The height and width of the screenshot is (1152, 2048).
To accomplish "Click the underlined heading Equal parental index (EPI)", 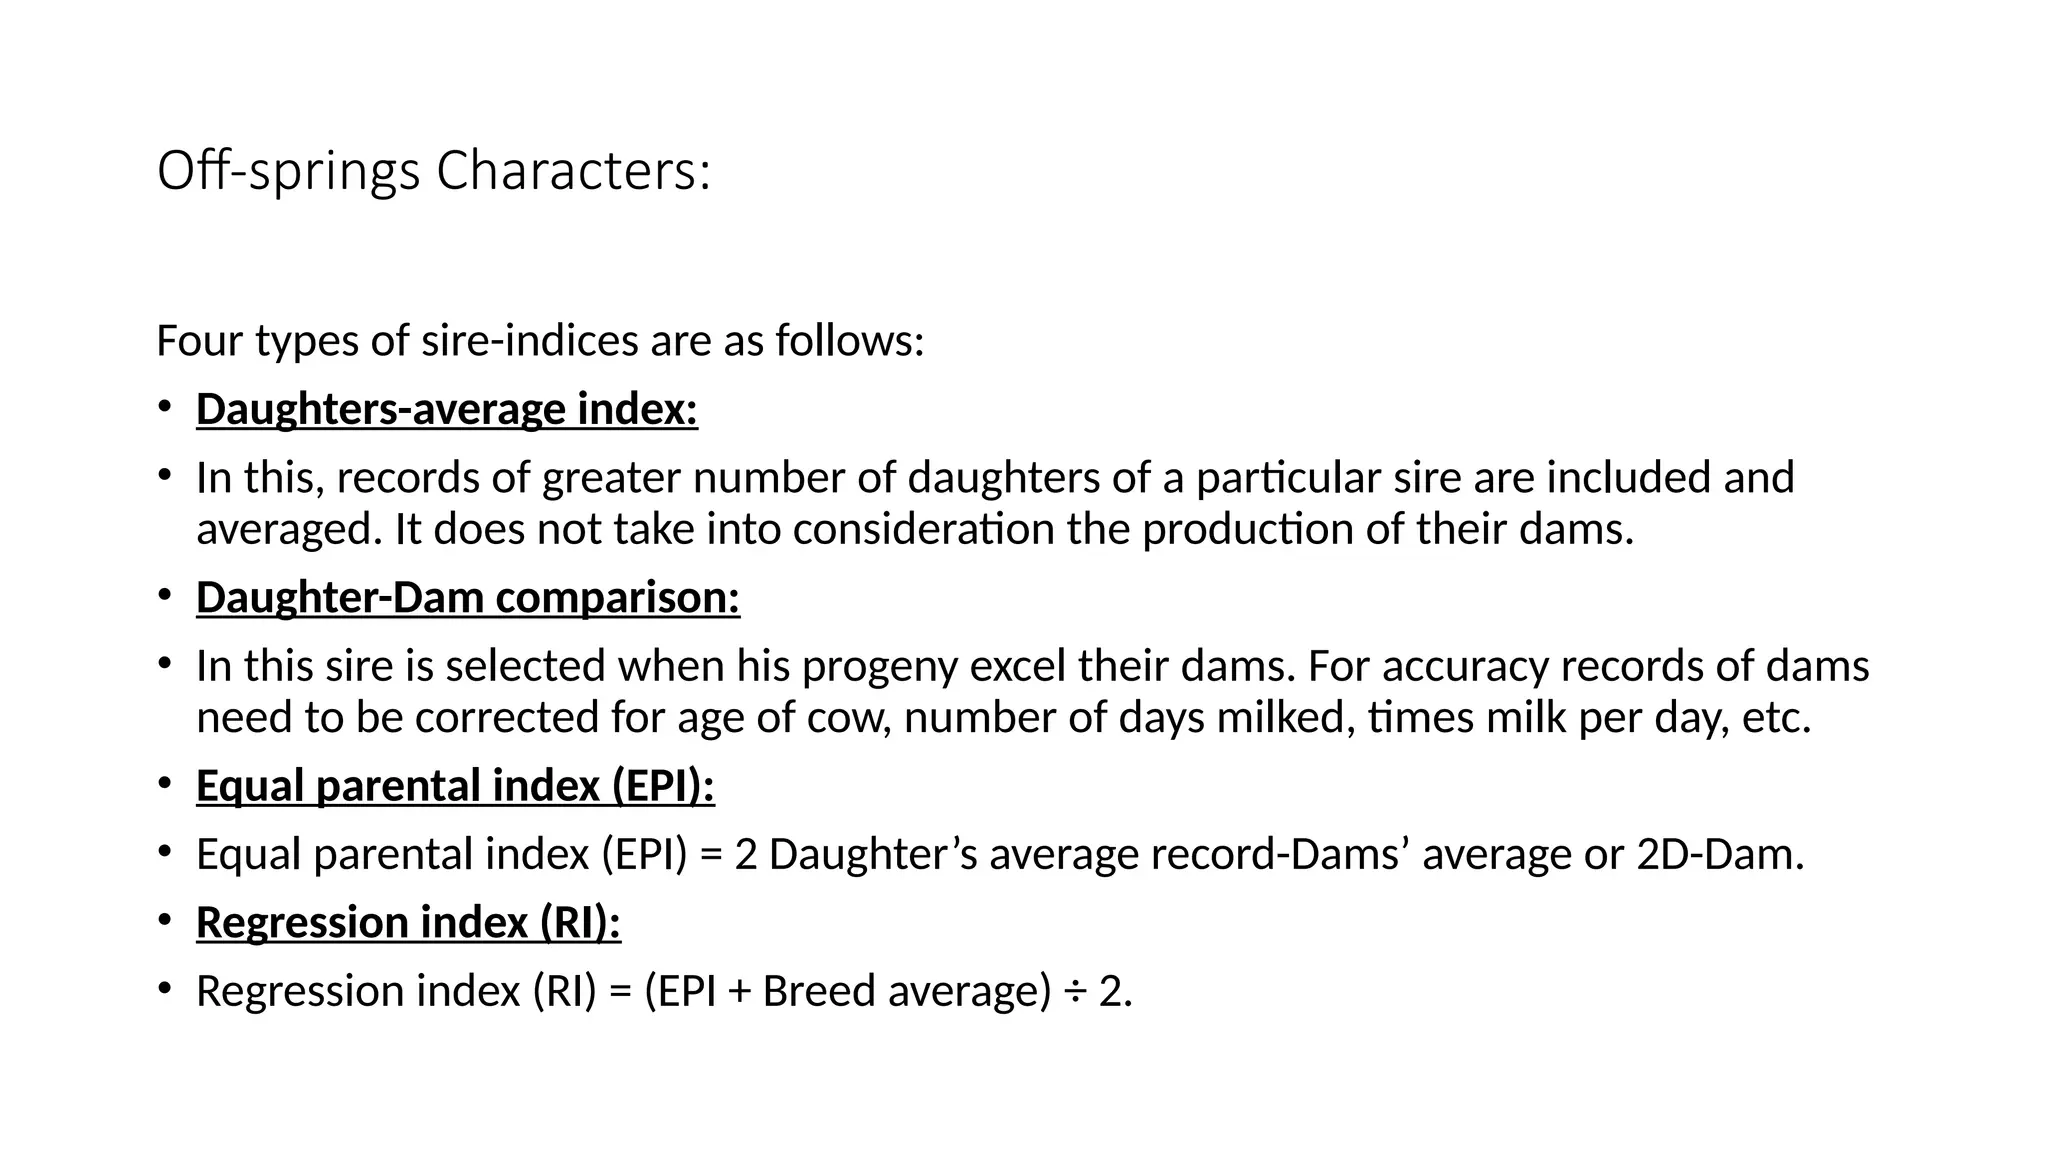I will point(456,785).
